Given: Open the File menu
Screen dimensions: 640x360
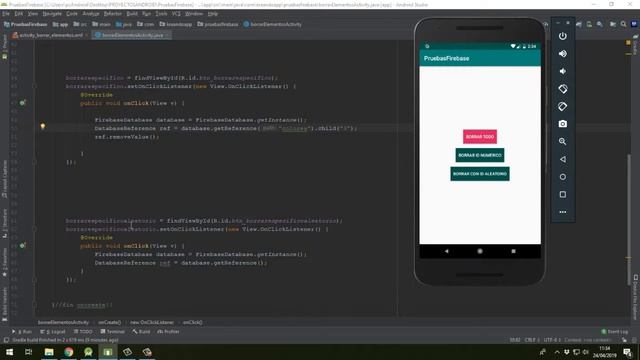Looking at the screenshot, I should (6, 13).
